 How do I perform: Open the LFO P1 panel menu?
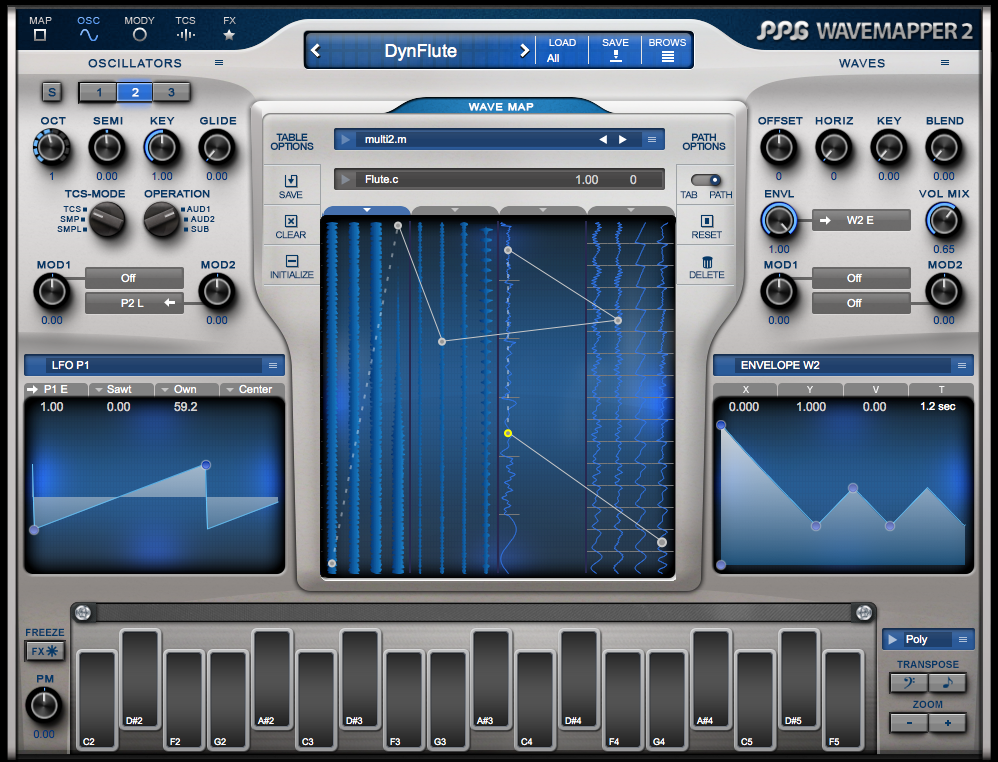click(272, 365)
